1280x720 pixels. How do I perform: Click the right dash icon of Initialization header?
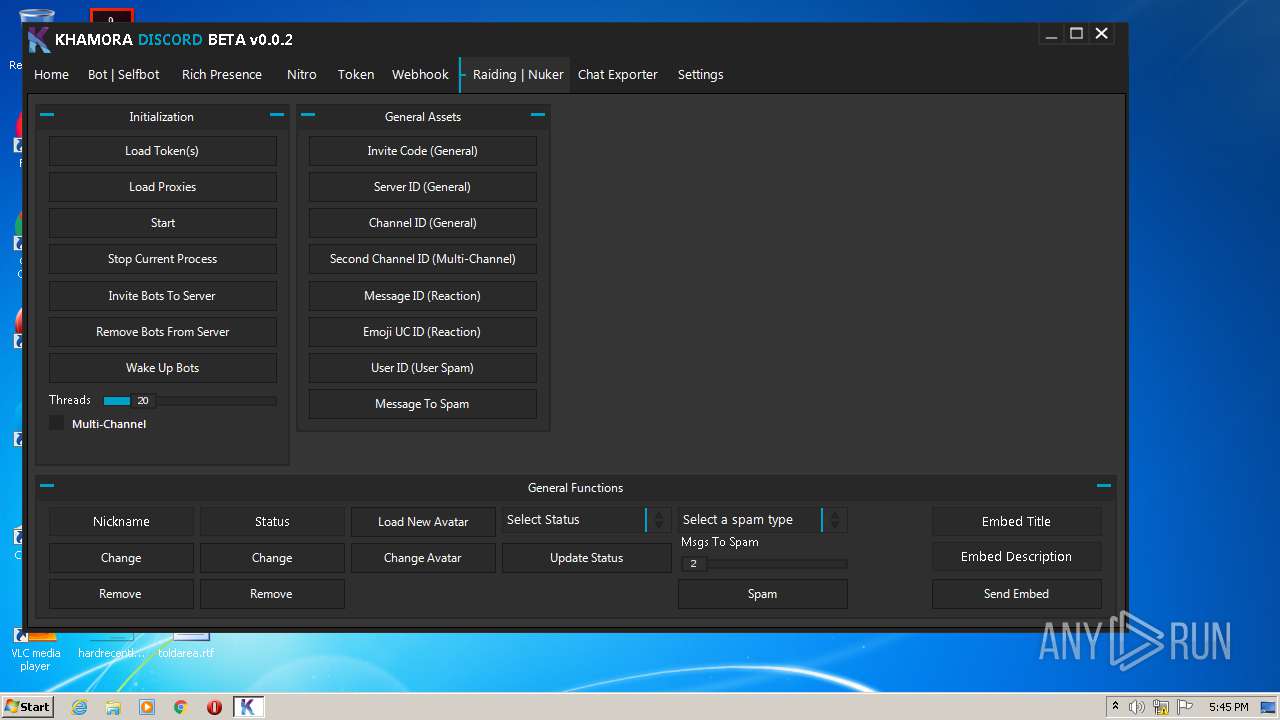(277, 115)
